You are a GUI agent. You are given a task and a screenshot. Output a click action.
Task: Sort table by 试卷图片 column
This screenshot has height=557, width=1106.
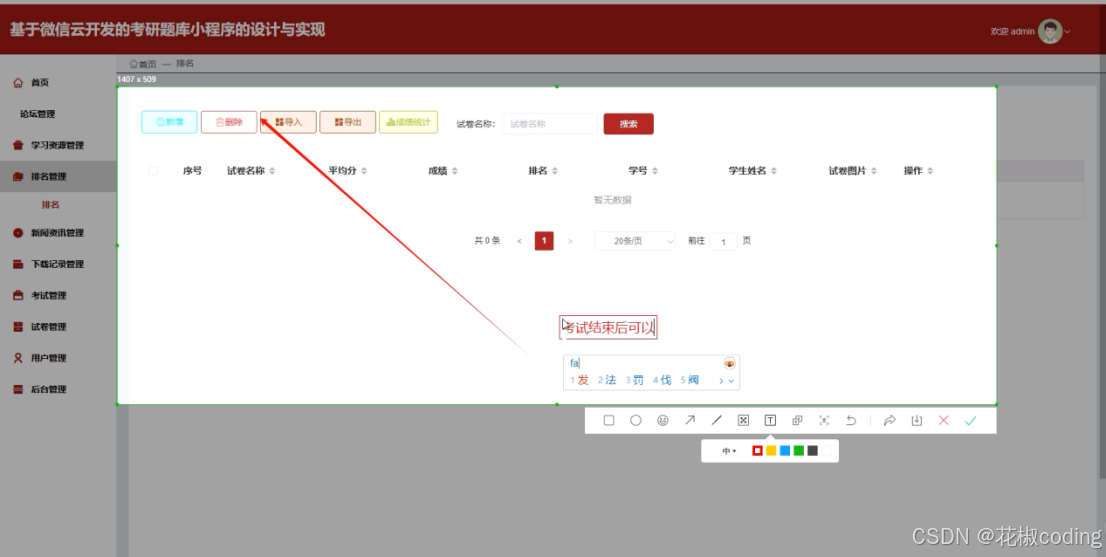click(874, 171)
